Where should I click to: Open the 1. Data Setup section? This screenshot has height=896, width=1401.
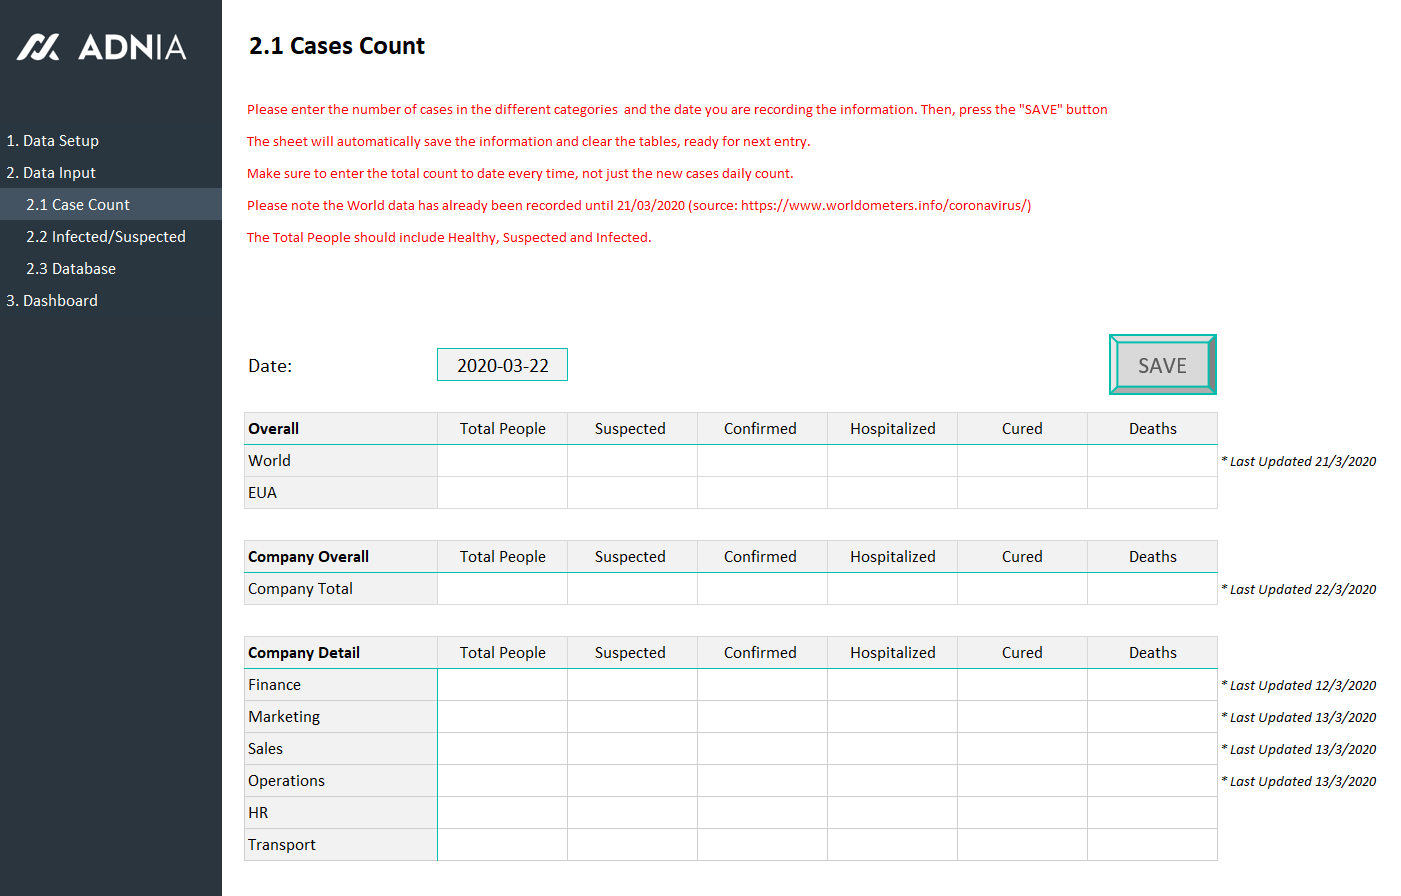tap(53, 141)
